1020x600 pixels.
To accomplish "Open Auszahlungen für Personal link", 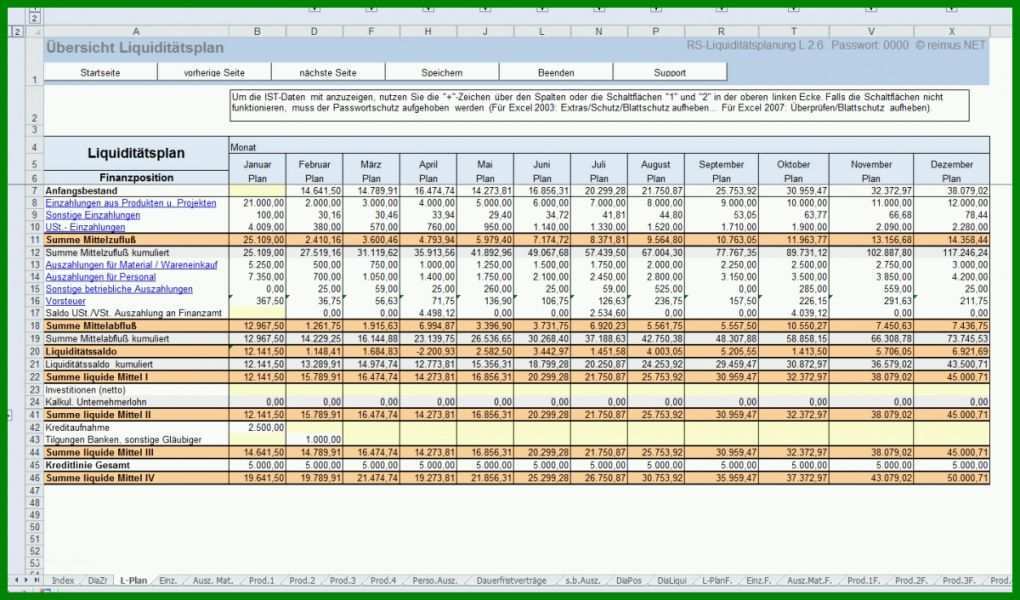I will [x=101, y=277].
